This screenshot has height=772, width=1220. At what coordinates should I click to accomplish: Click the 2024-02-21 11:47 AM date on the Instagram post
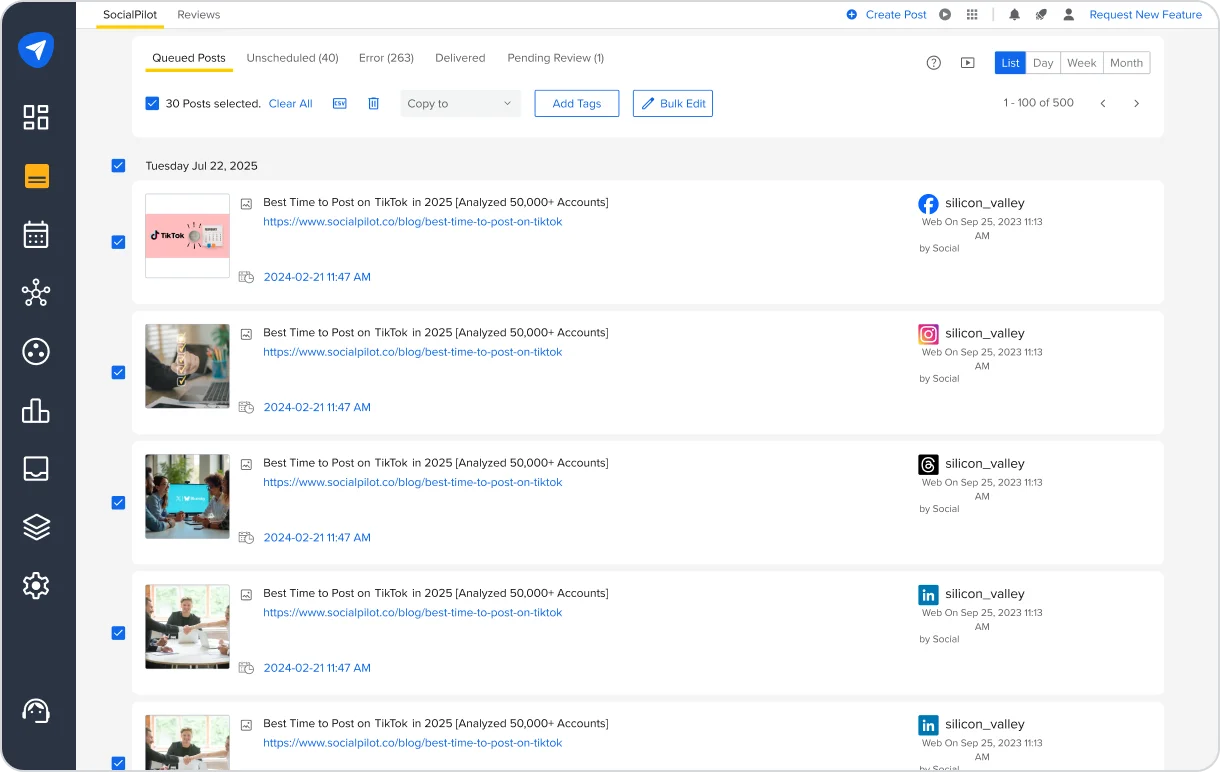pyautogui.click(x=317, y=407)
